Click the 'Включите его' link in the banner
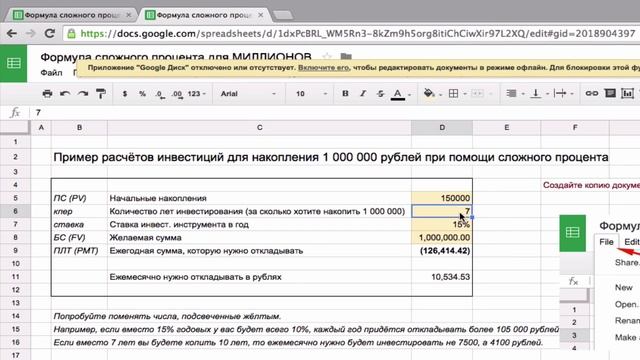640x360 pixels. [x=324, y=67]
